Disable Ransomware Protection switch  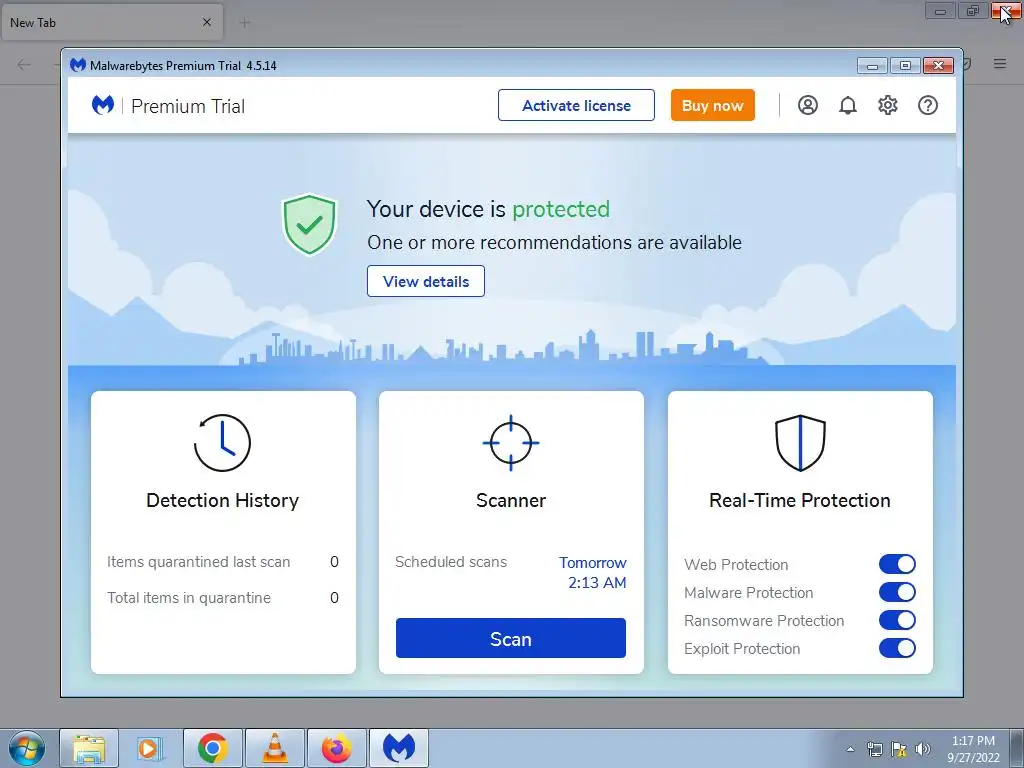897,620
